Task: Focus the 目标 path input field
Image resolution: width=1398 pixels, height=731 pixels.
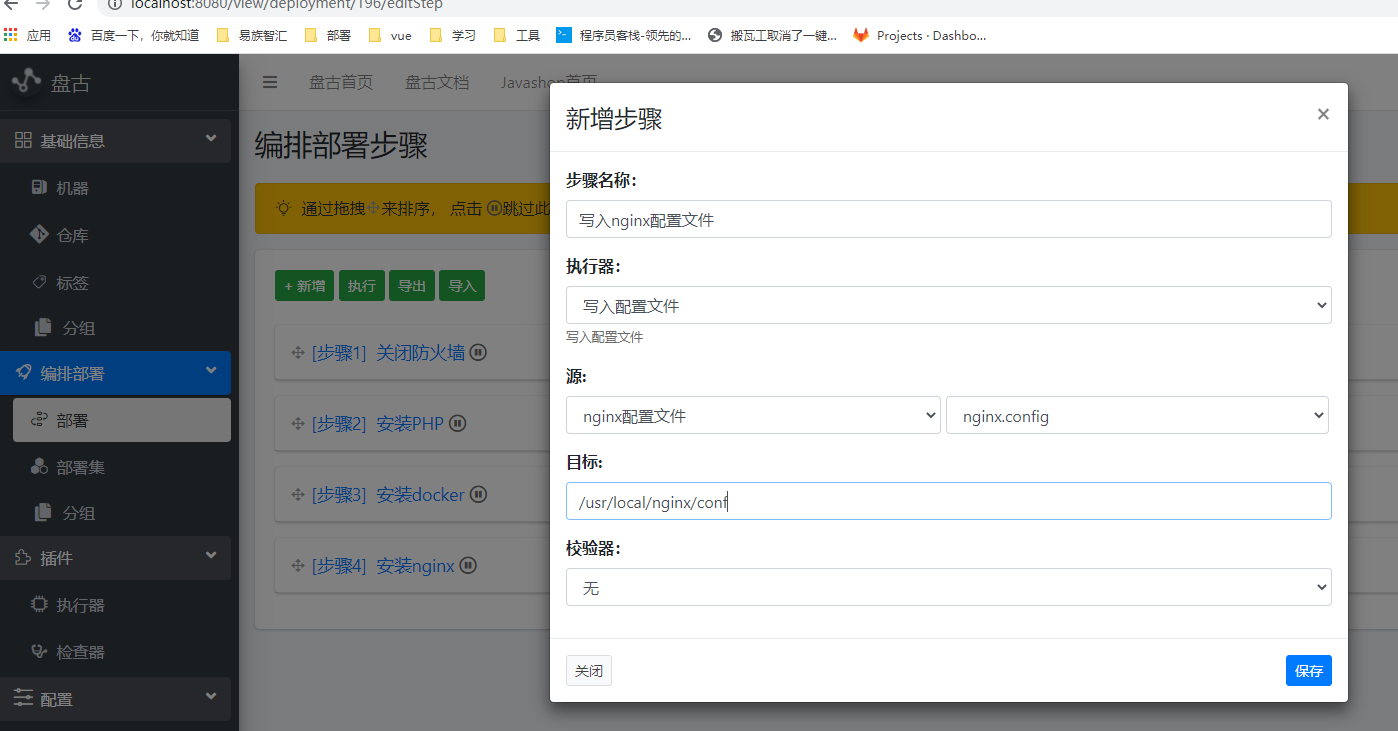Action: coord(948,501)
